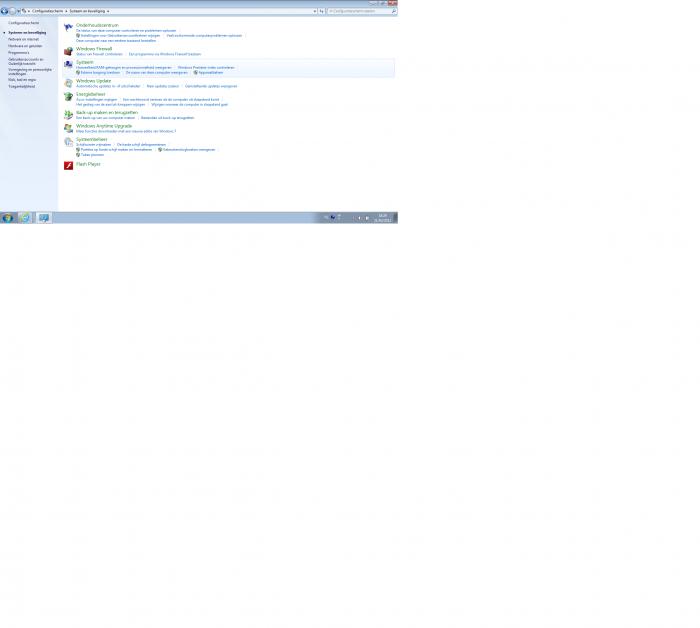The image size is (700, 628).
Task: Open the Energiebeheer battery icon
Action: click(68, 96)
